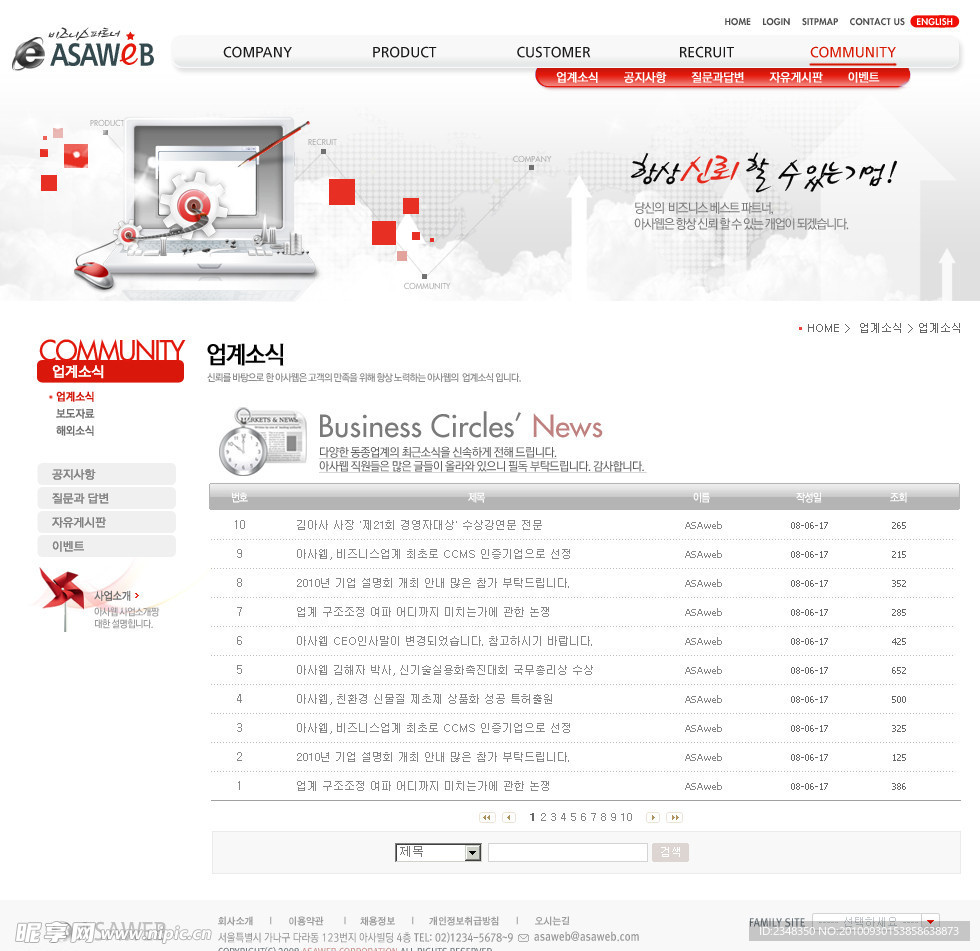Go to page 5 in pagination

(573, 817)
